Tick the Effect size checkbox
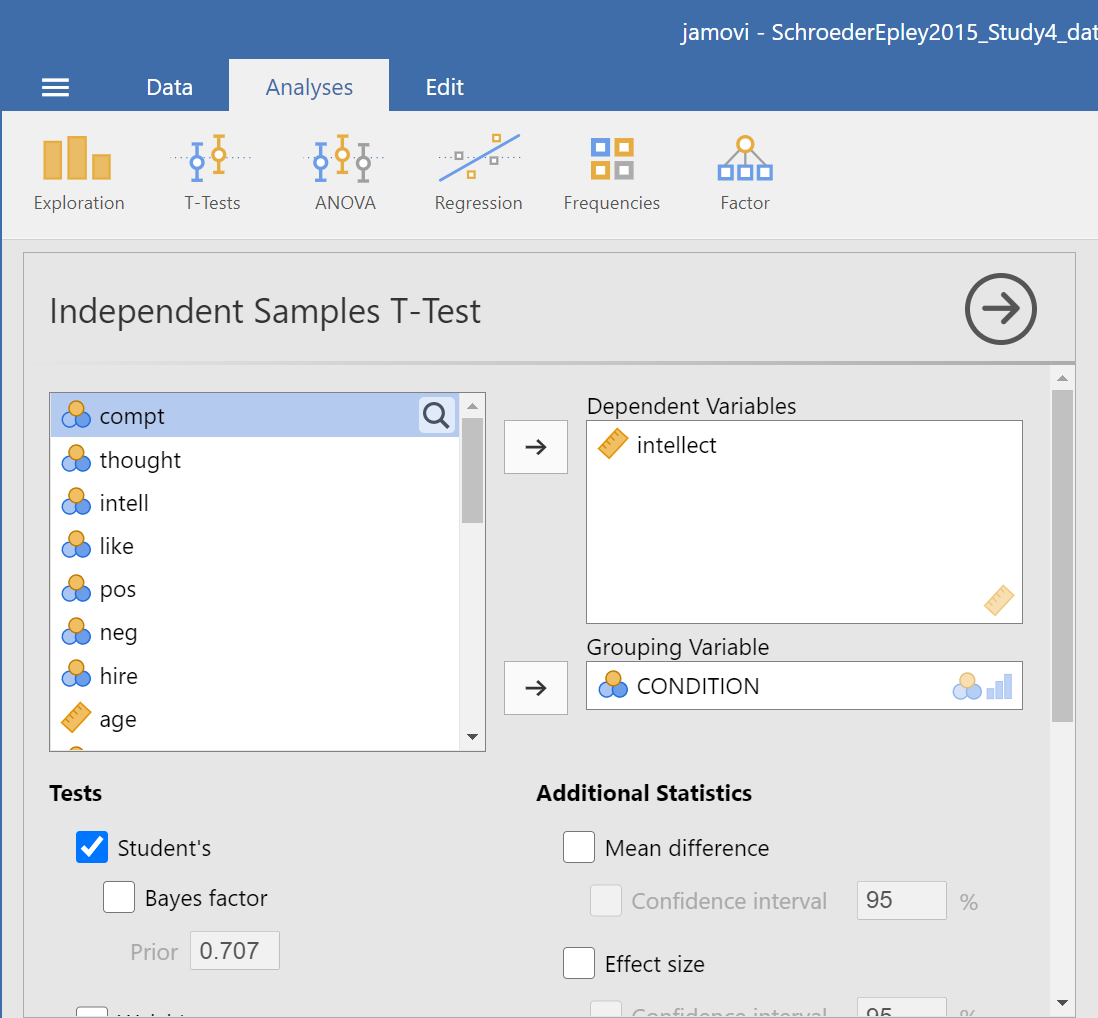Viewport: 1098px width, 1018px height. 579,964
